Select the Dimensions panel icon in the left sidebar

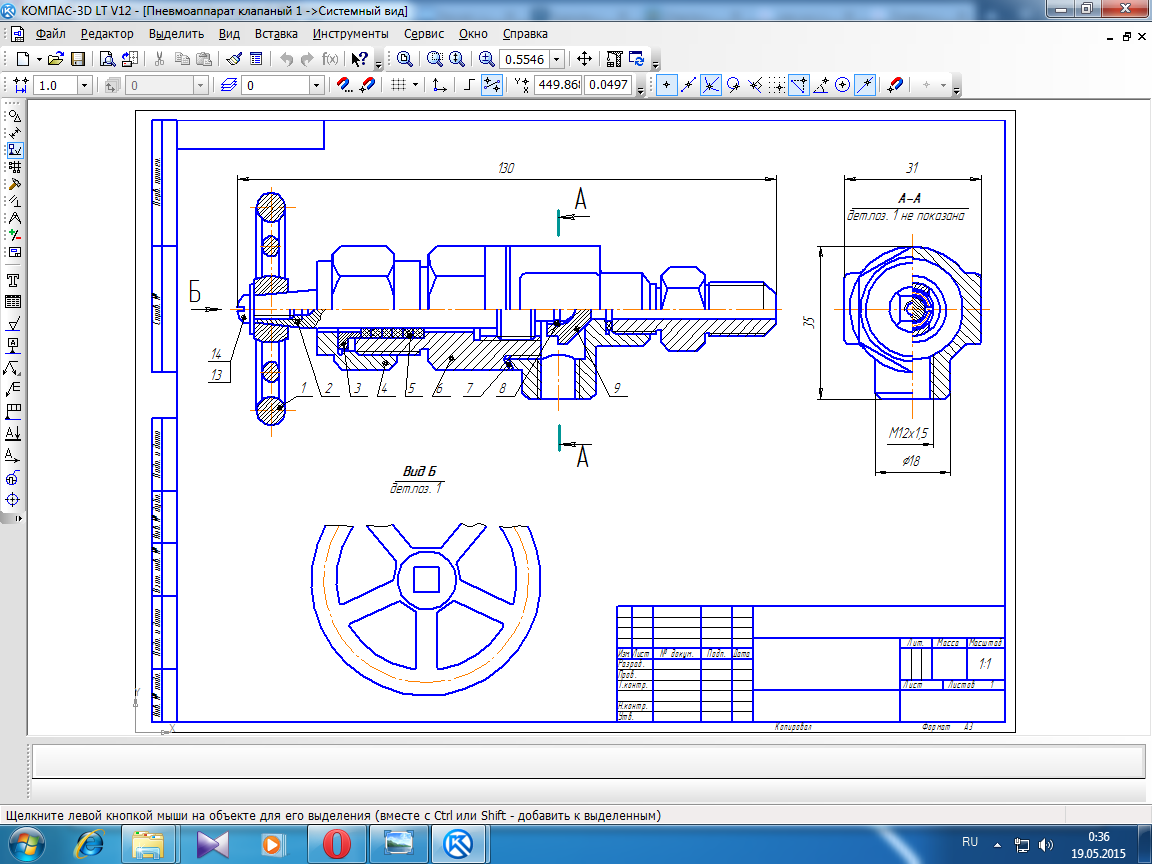click(14, 133)
